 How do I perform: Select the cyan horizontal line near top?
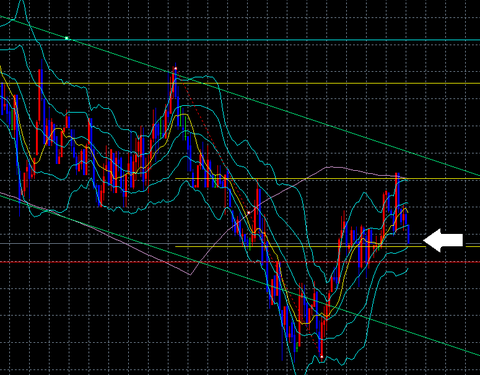point(240,40)
